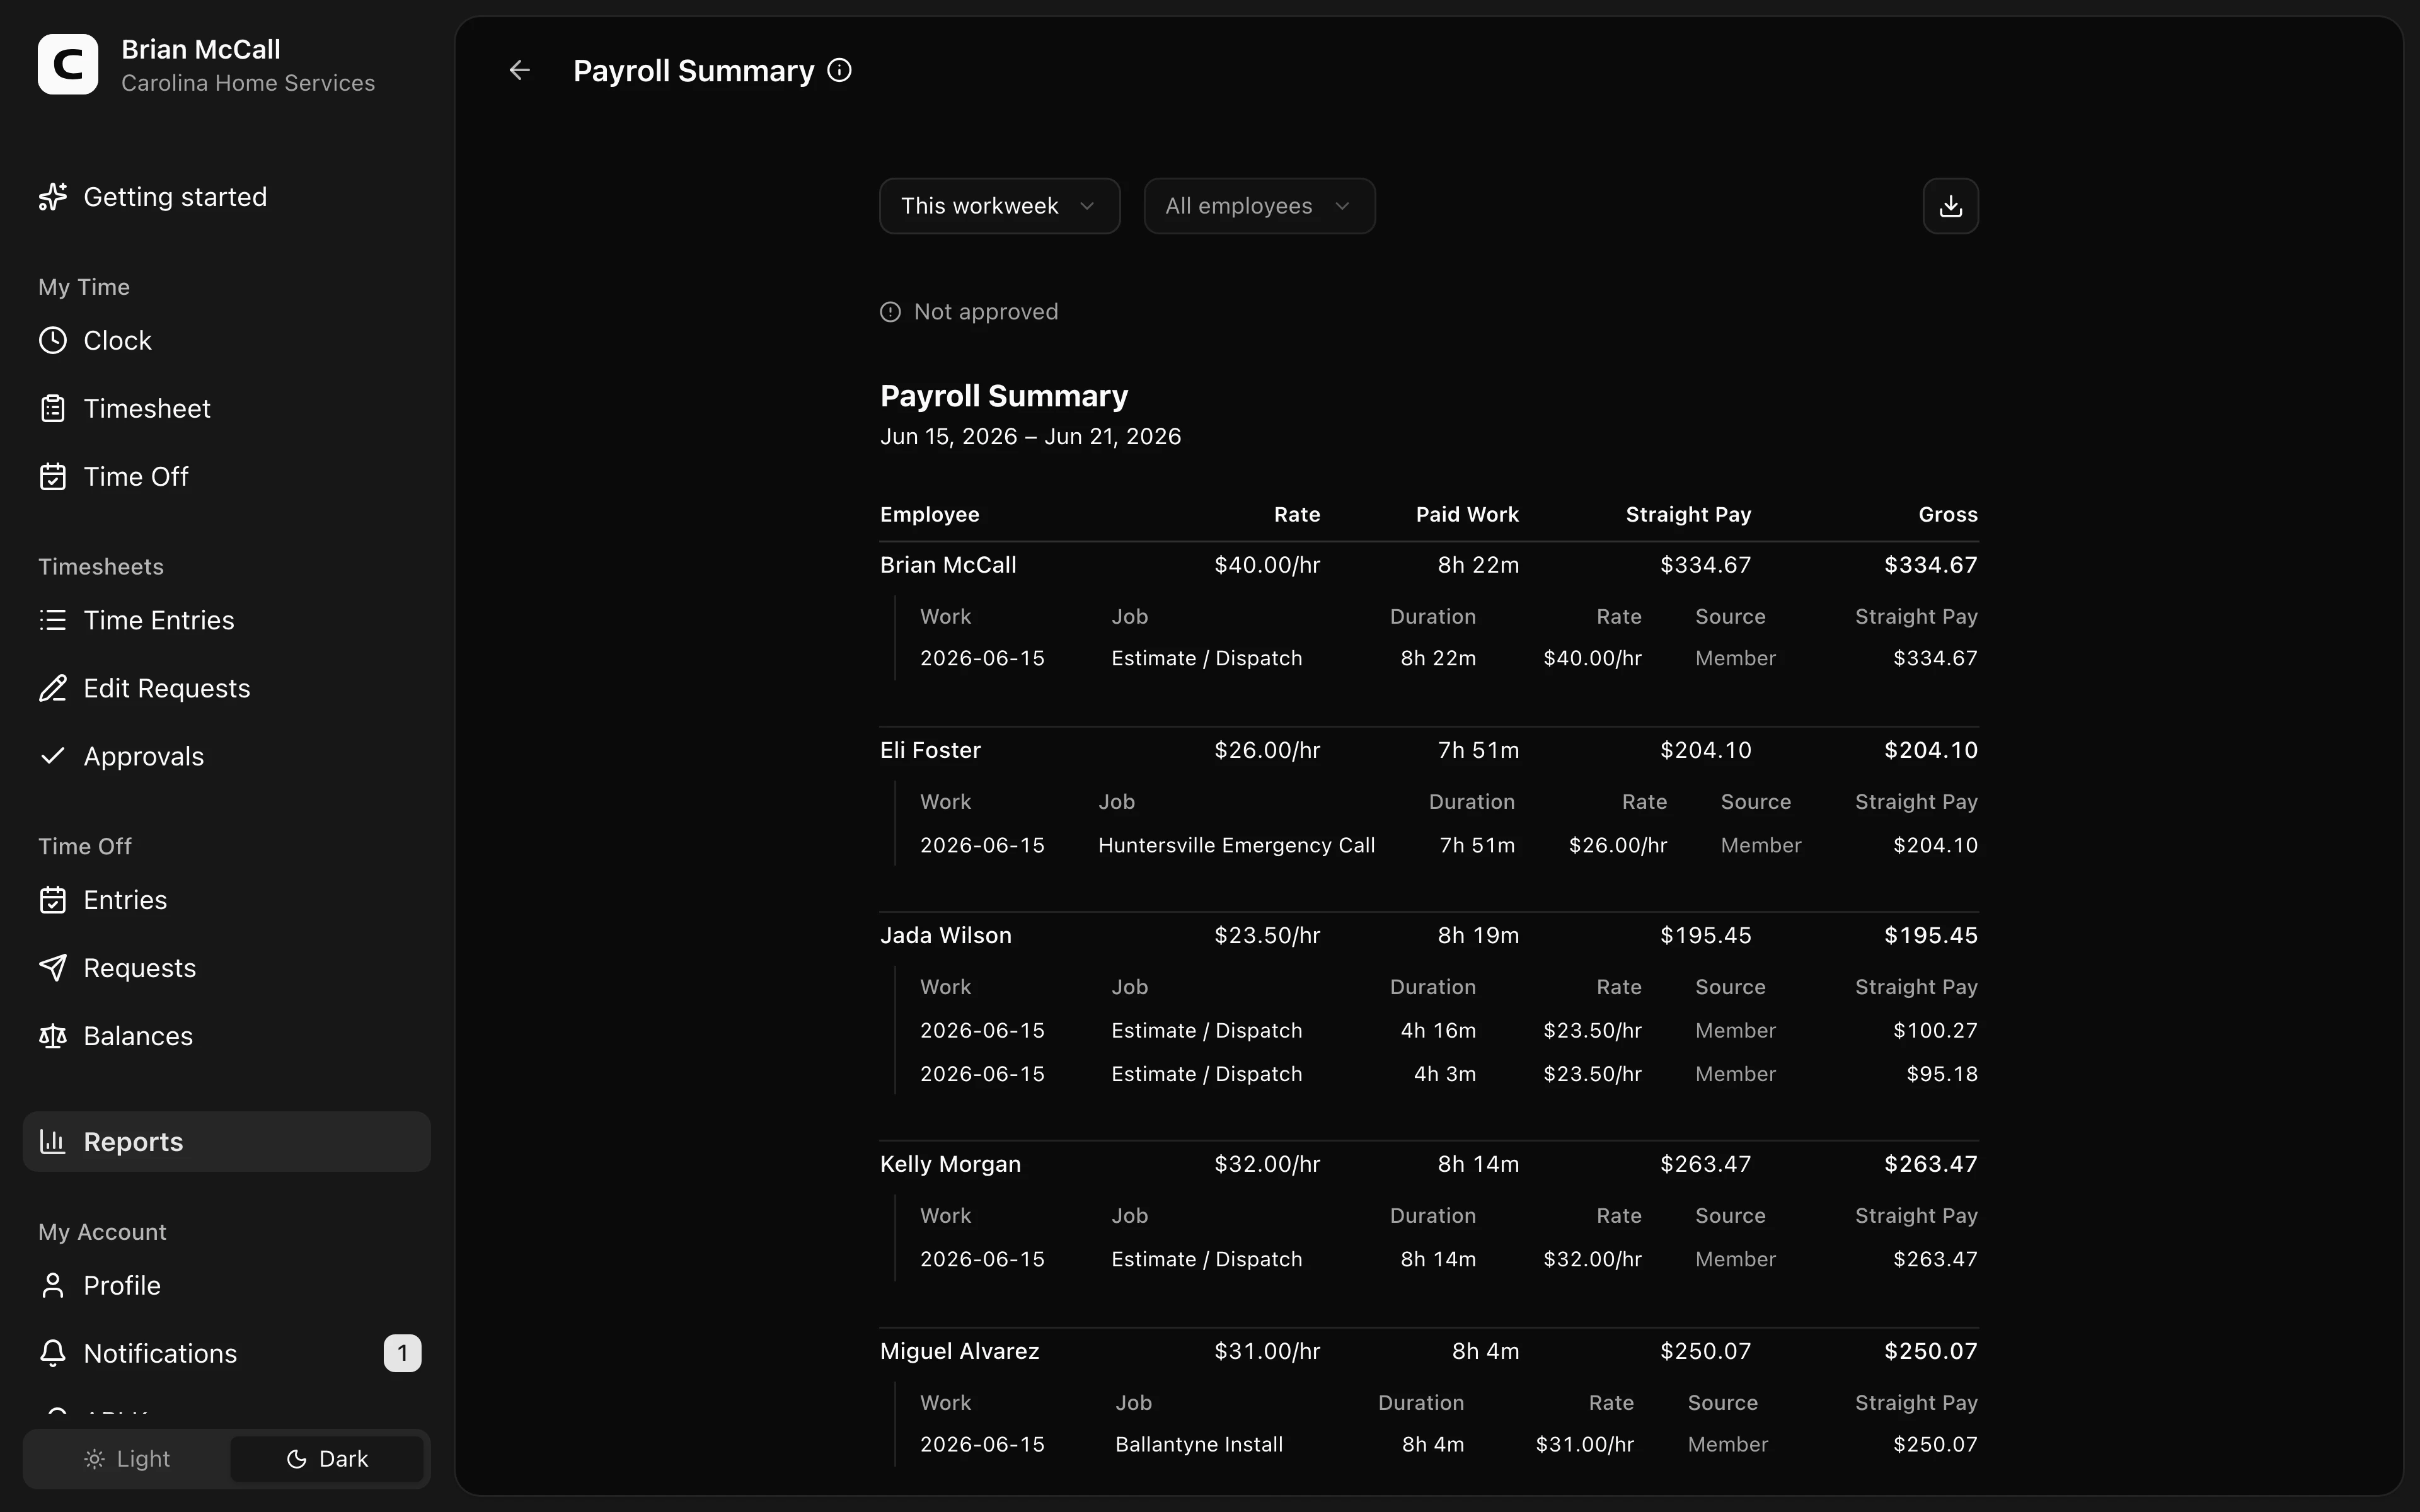Click Kelly Morgan employee row name

[950, 1164]
